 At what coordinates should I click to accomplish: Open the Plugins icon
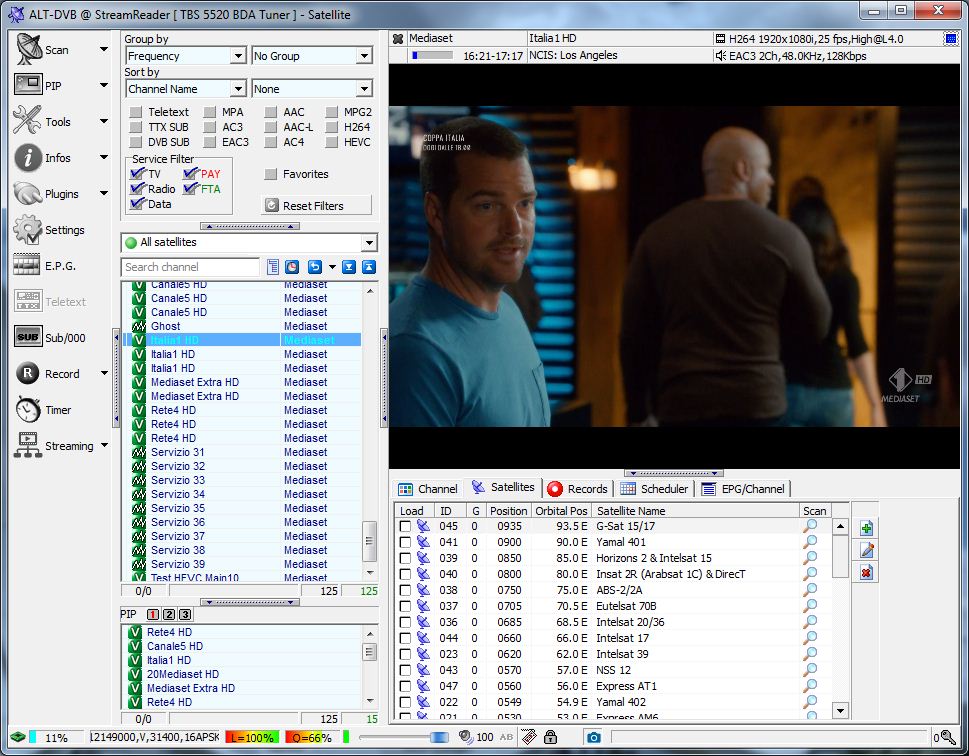[x=28, y=193]
